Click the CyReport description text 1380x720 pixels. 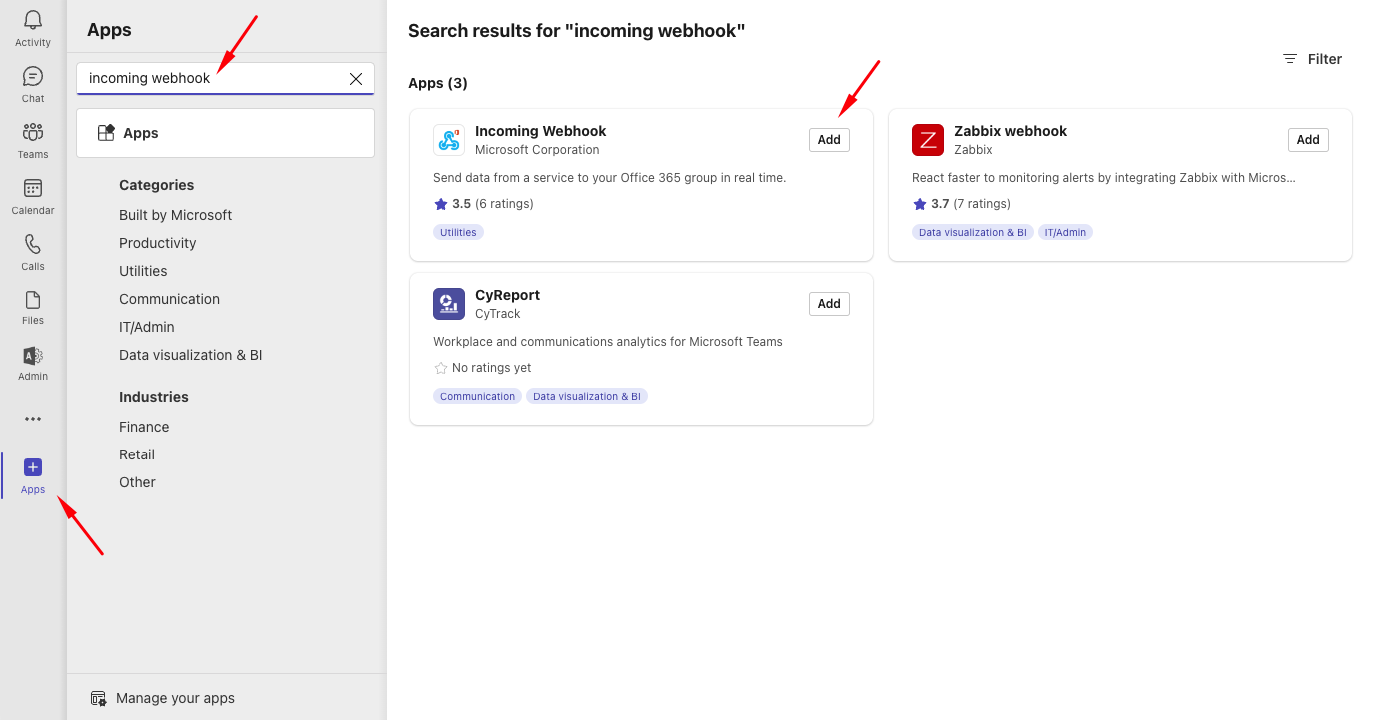tap(608, 342)
